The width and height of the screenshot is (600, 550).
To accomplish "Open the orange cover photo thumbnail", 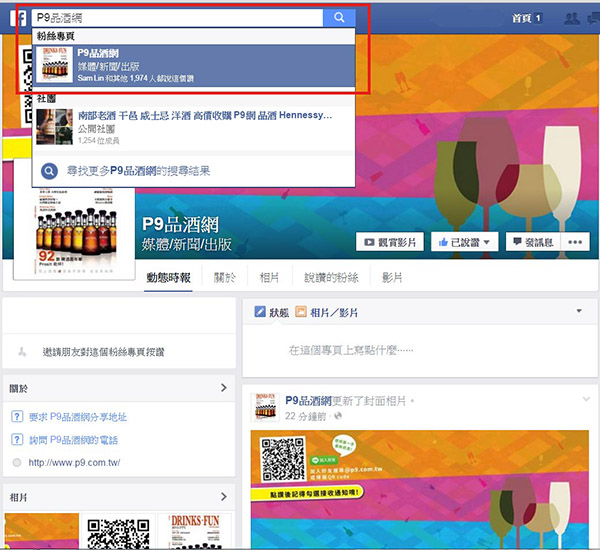I will coord(42,531).
